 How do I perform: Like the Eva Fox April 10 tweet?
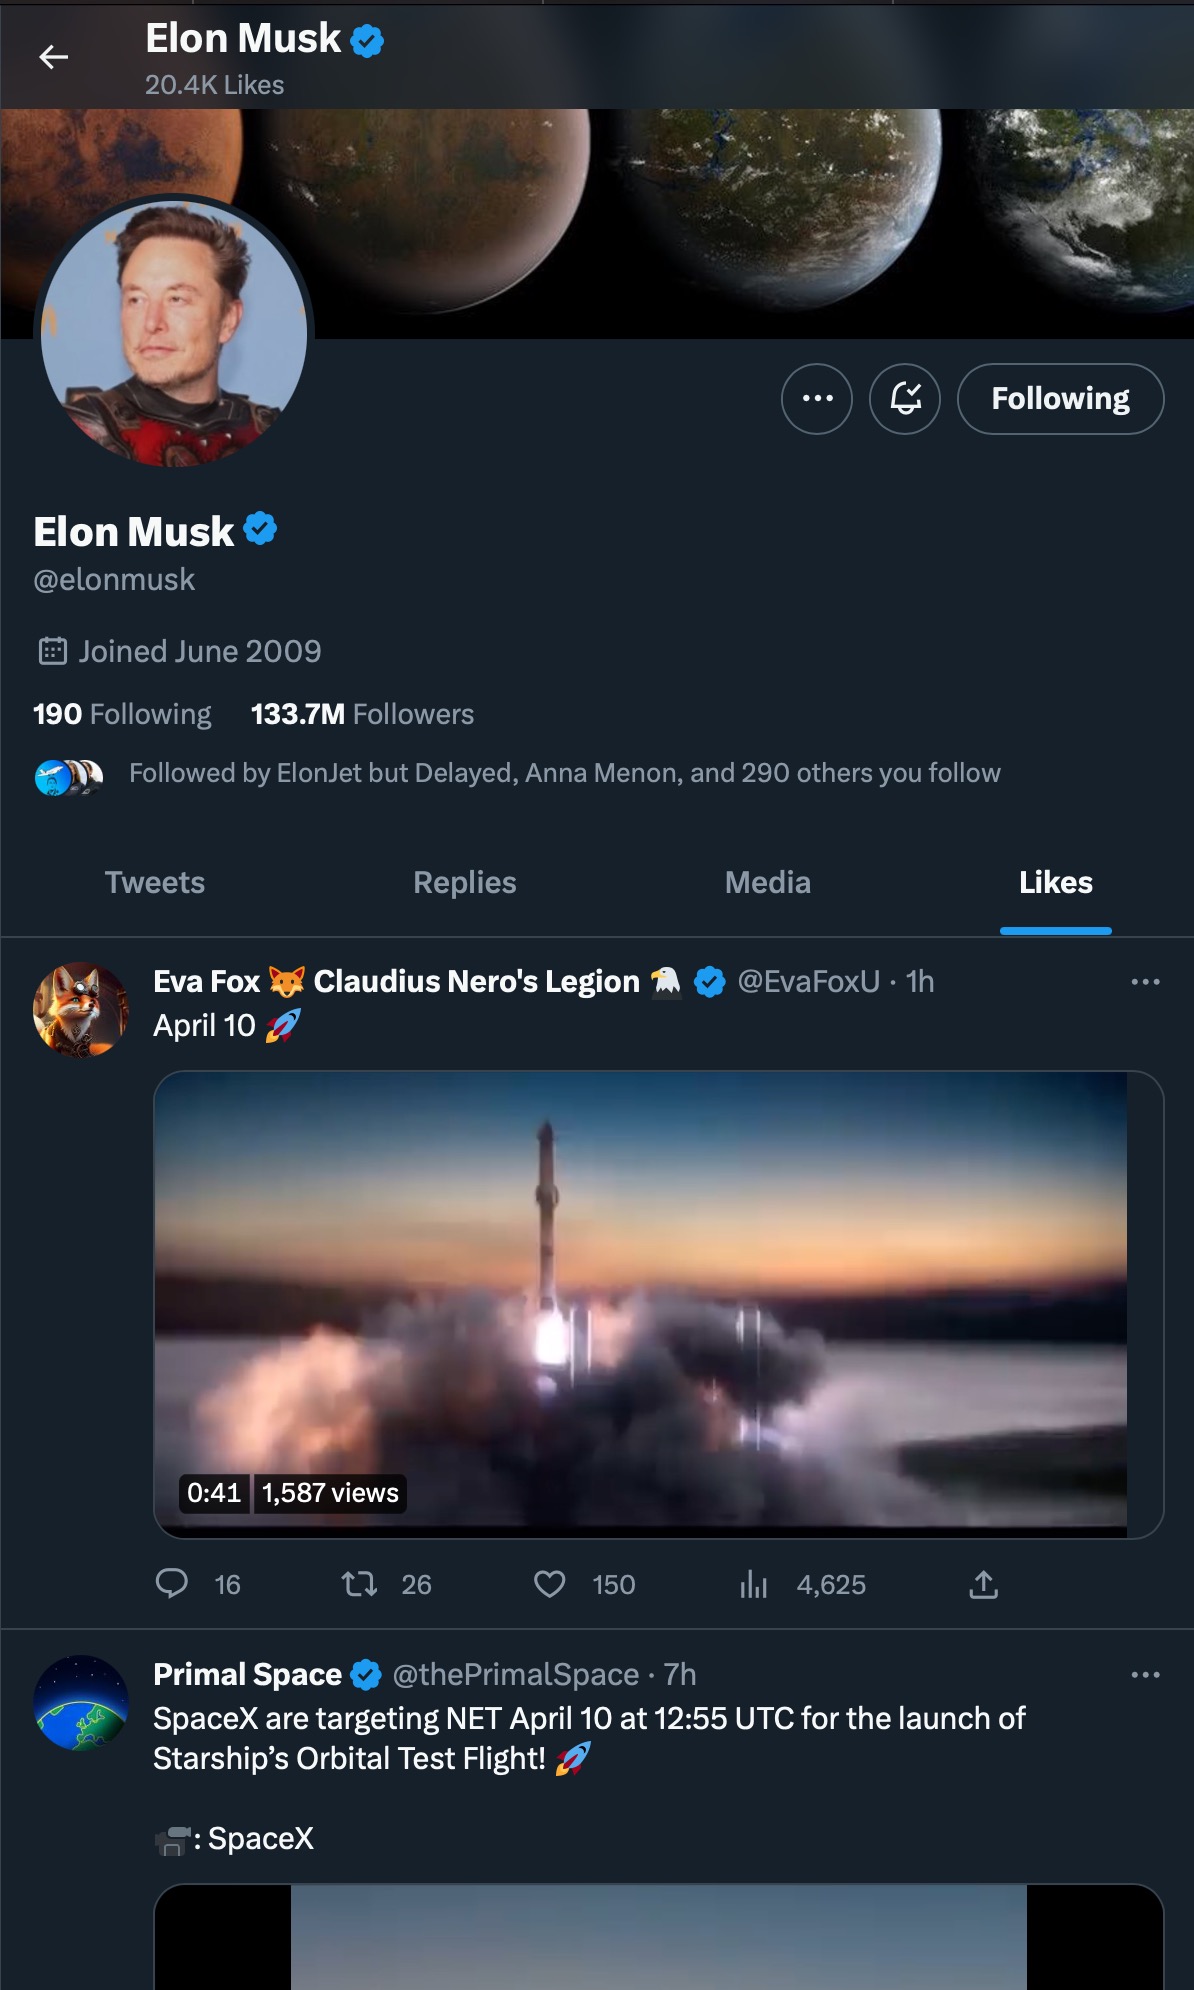pos(550,1584)
